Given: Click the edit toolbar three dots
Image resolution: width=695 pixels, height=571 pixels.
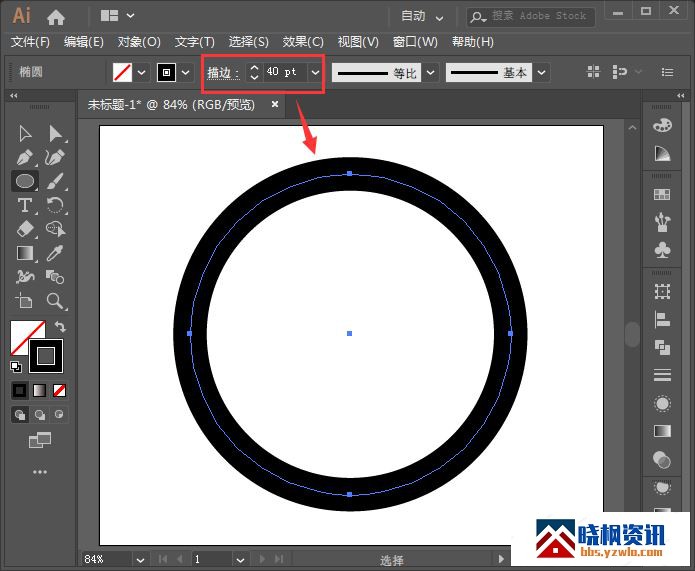Looking at the screenshot, I should click(x=40, y=472).
